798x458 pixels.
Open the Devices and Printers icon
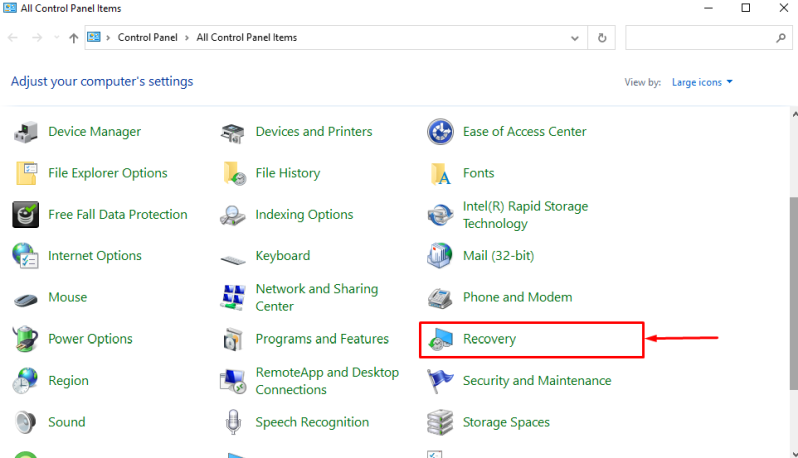coord(234,132)
